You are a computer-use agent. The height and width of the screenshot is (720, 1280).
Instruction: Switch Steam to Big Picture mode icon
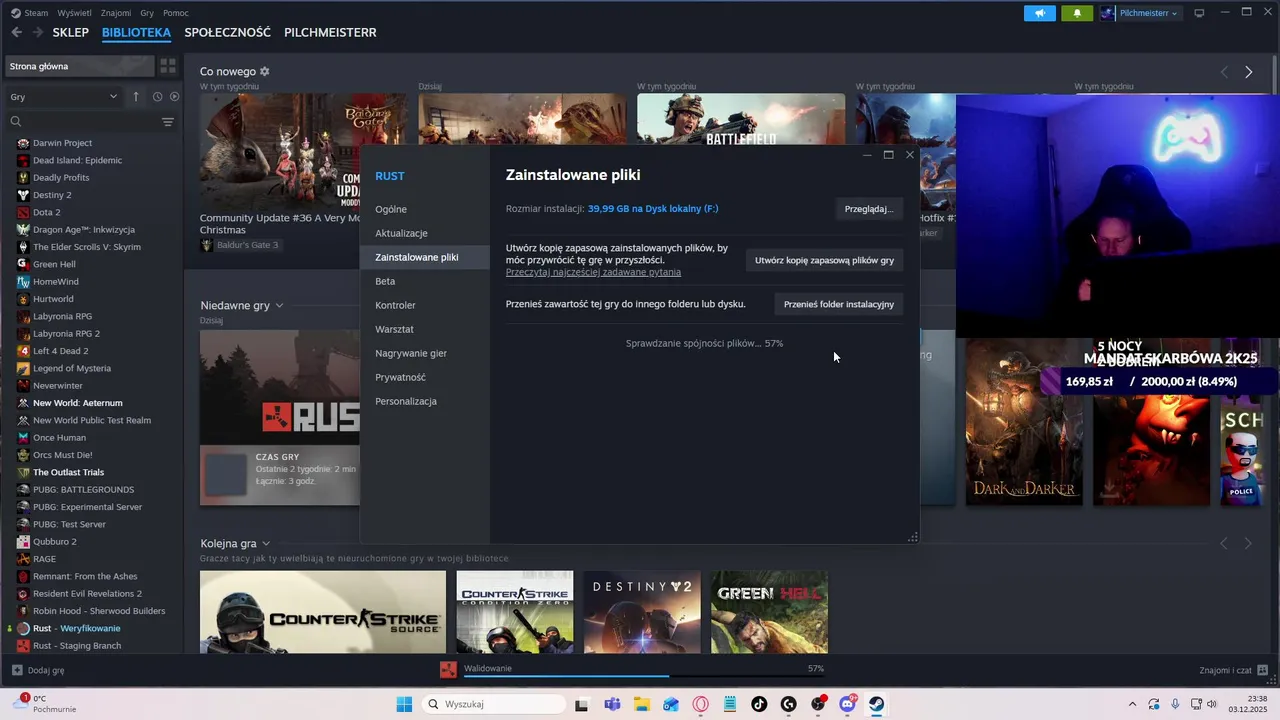1199,13
